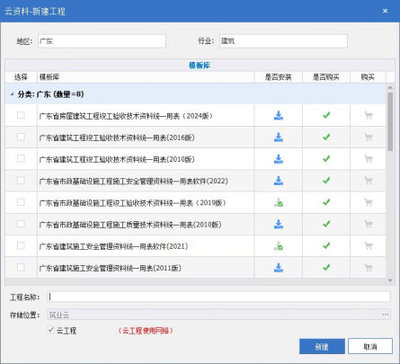This screenshot has height=364, width=400.
Task: Click the 是否安装 column header
Action: click(x=278, y=77)
